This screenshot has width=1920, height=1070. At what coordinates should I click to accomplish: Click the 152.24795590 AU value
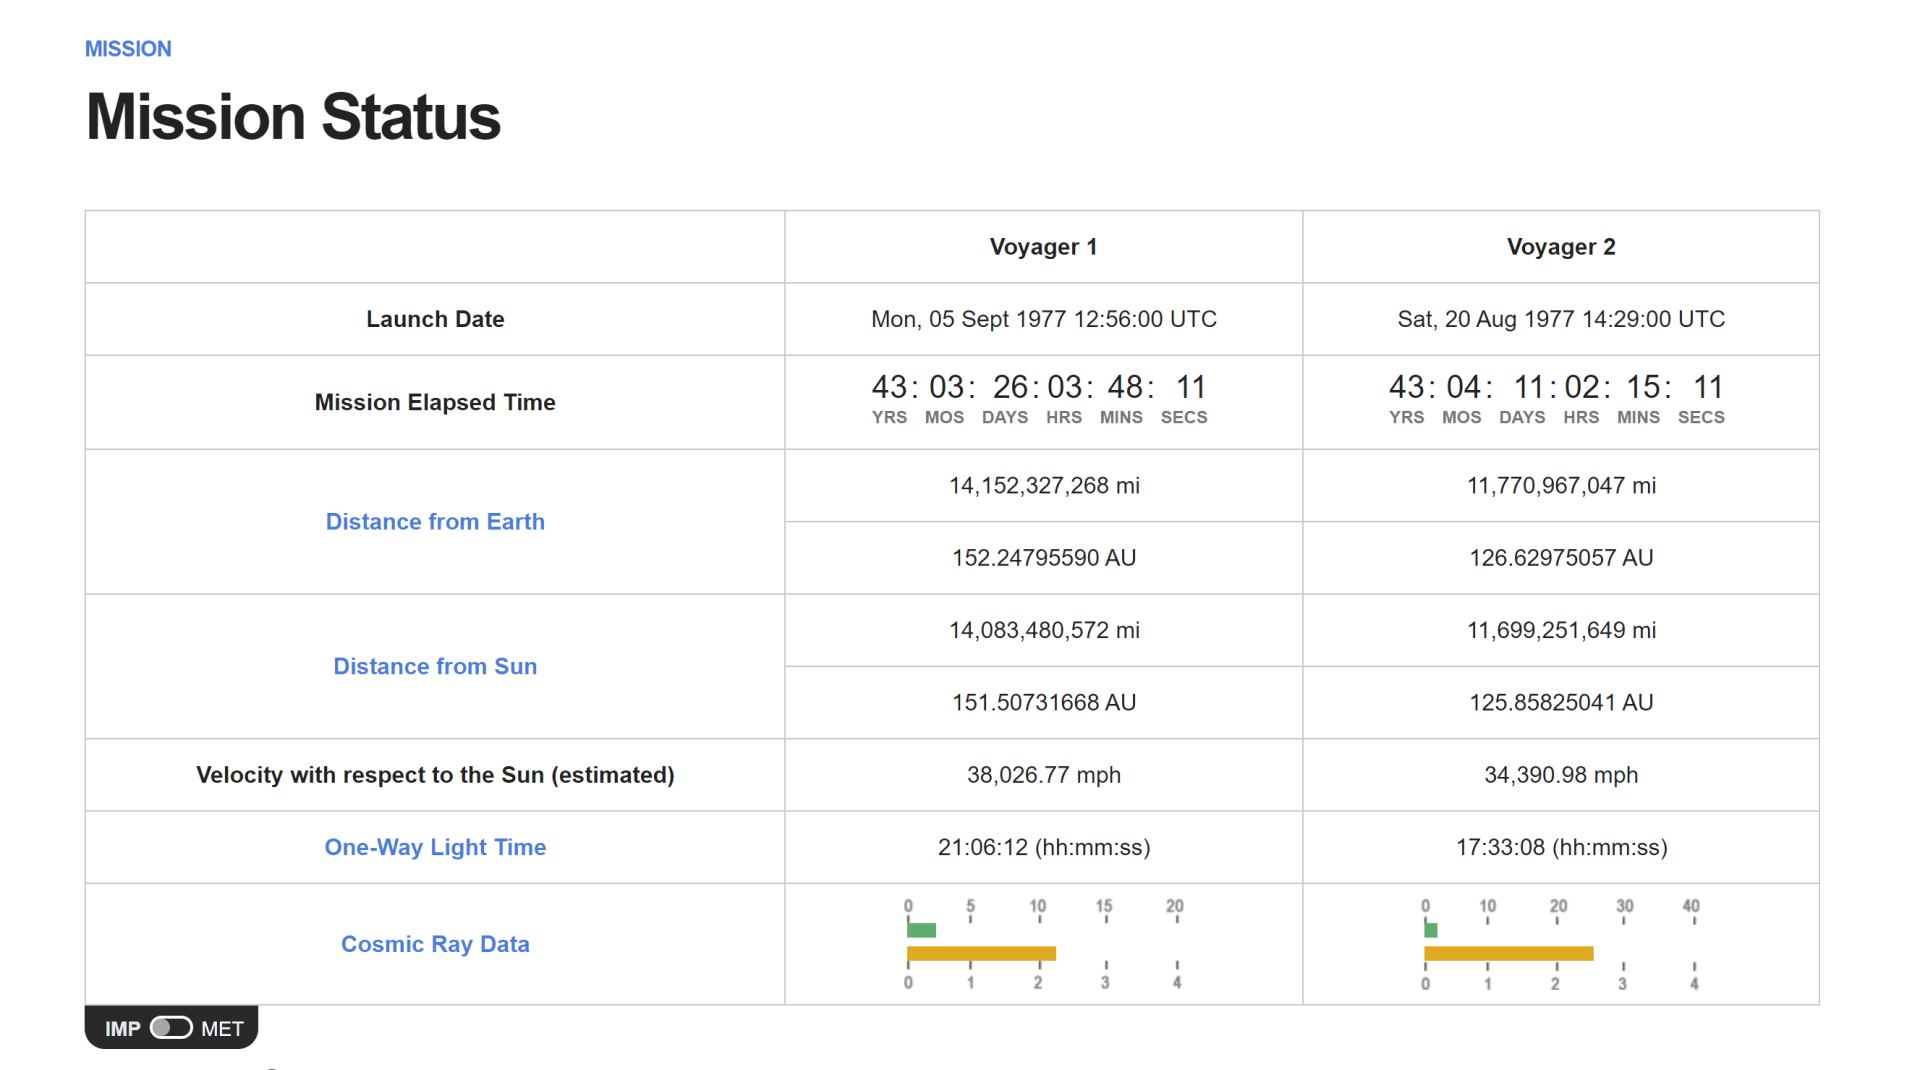click(1044, 558)
